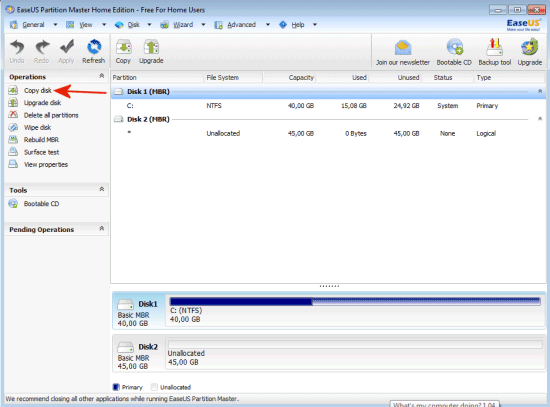Click the View properties link

click(46, 165)
